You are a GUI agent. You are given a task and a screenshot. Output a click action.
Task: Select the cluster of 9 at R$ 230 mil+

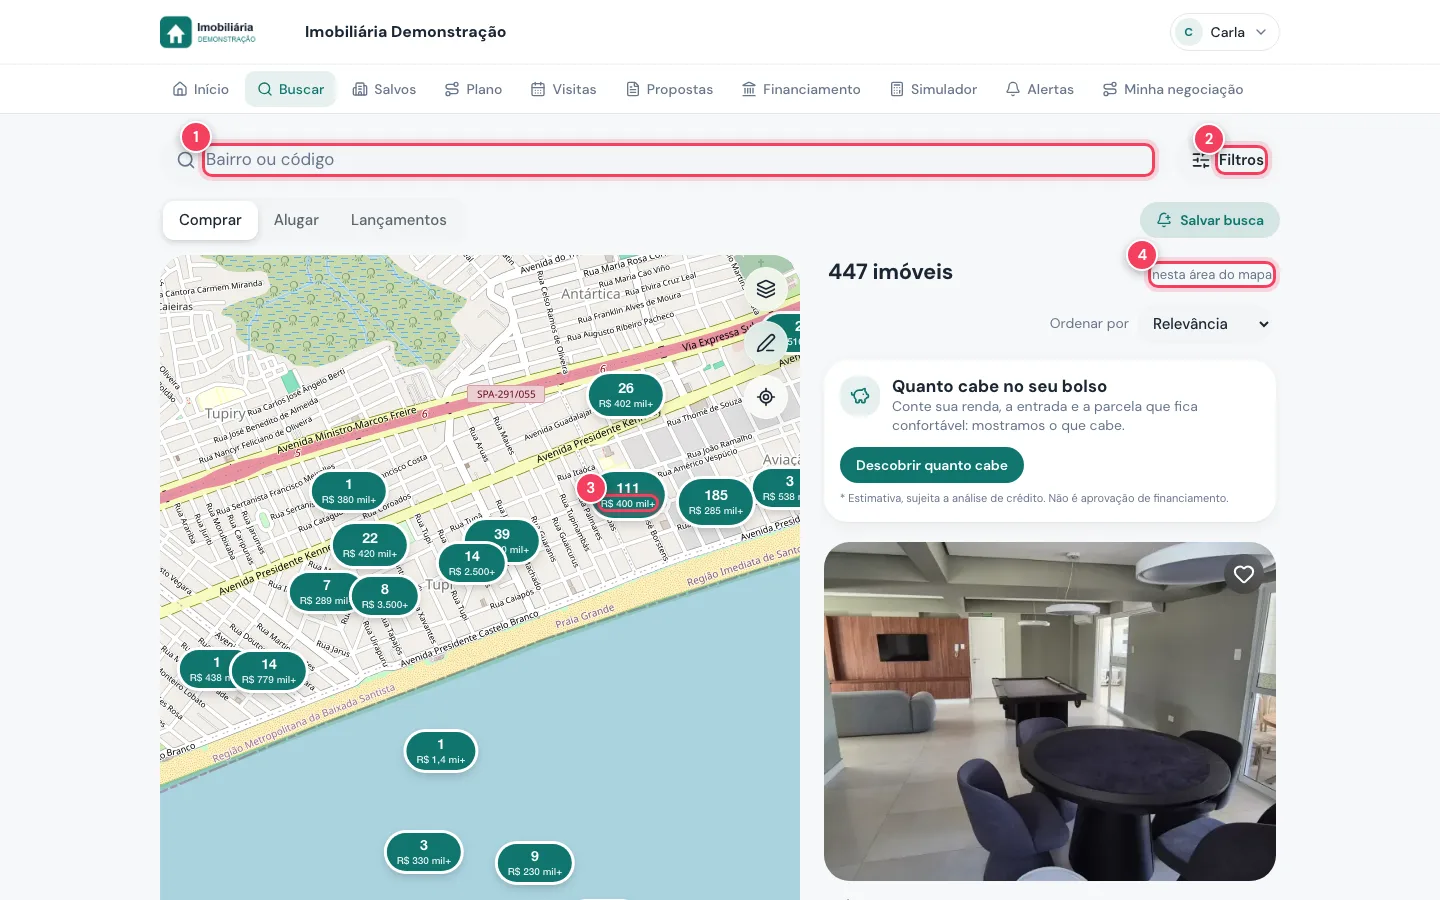point(535,863)
